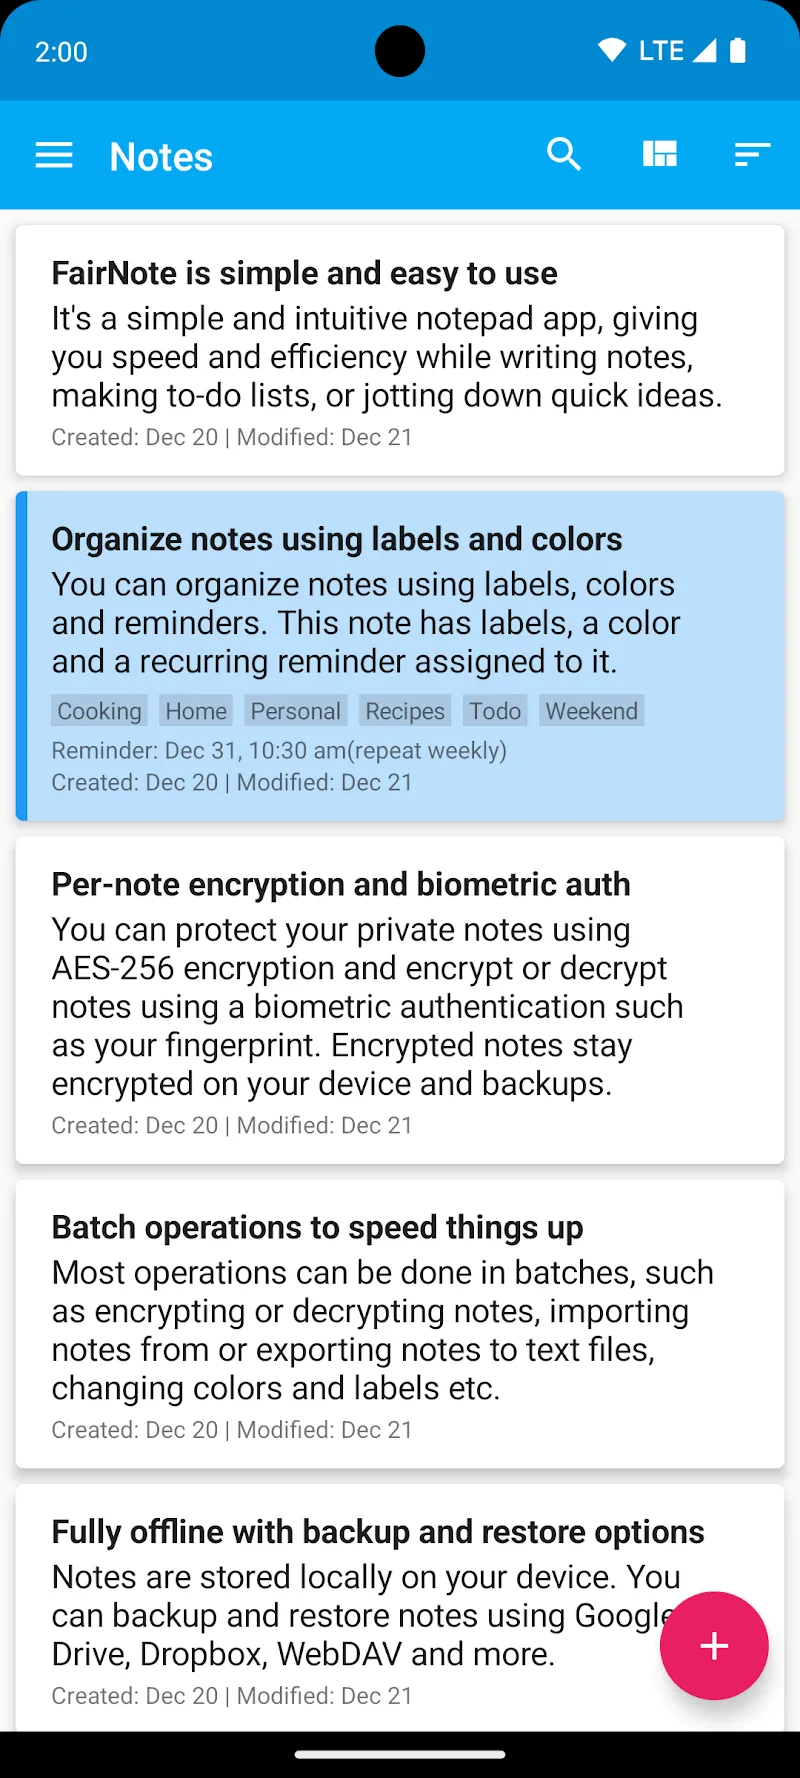Select the highlighted 'Organize notes' note to toggle selection

point(400,622)
